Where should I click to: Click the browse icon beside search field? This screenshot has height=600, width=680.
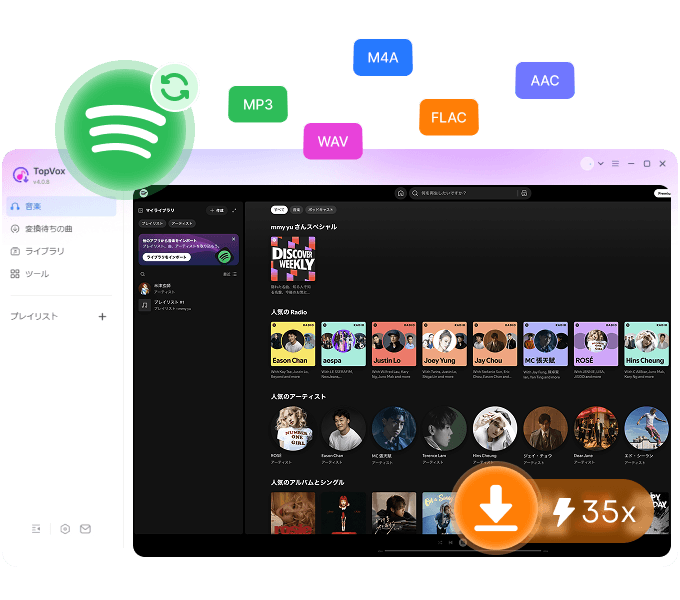click(x=524, y=193)
